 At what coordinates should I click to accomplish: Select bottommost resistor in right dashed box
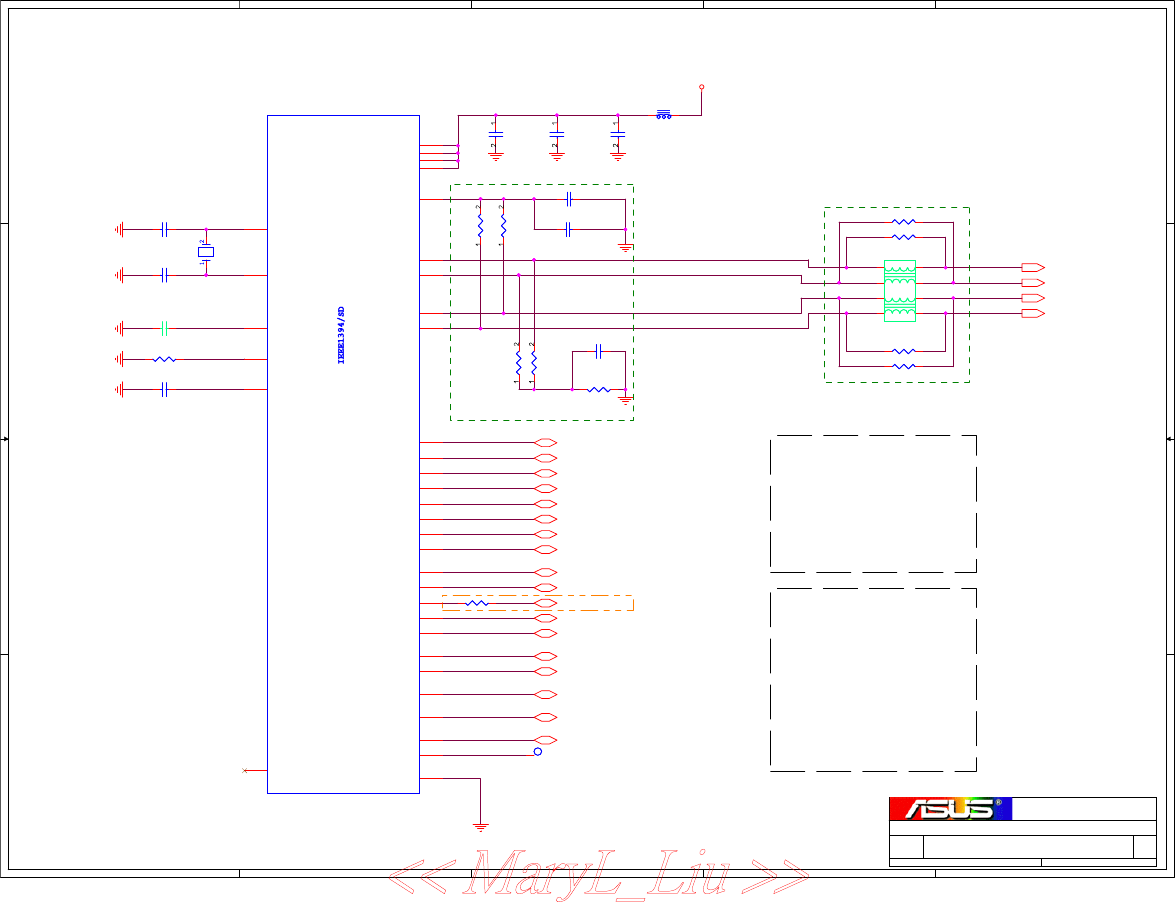[x=904, y=366]
